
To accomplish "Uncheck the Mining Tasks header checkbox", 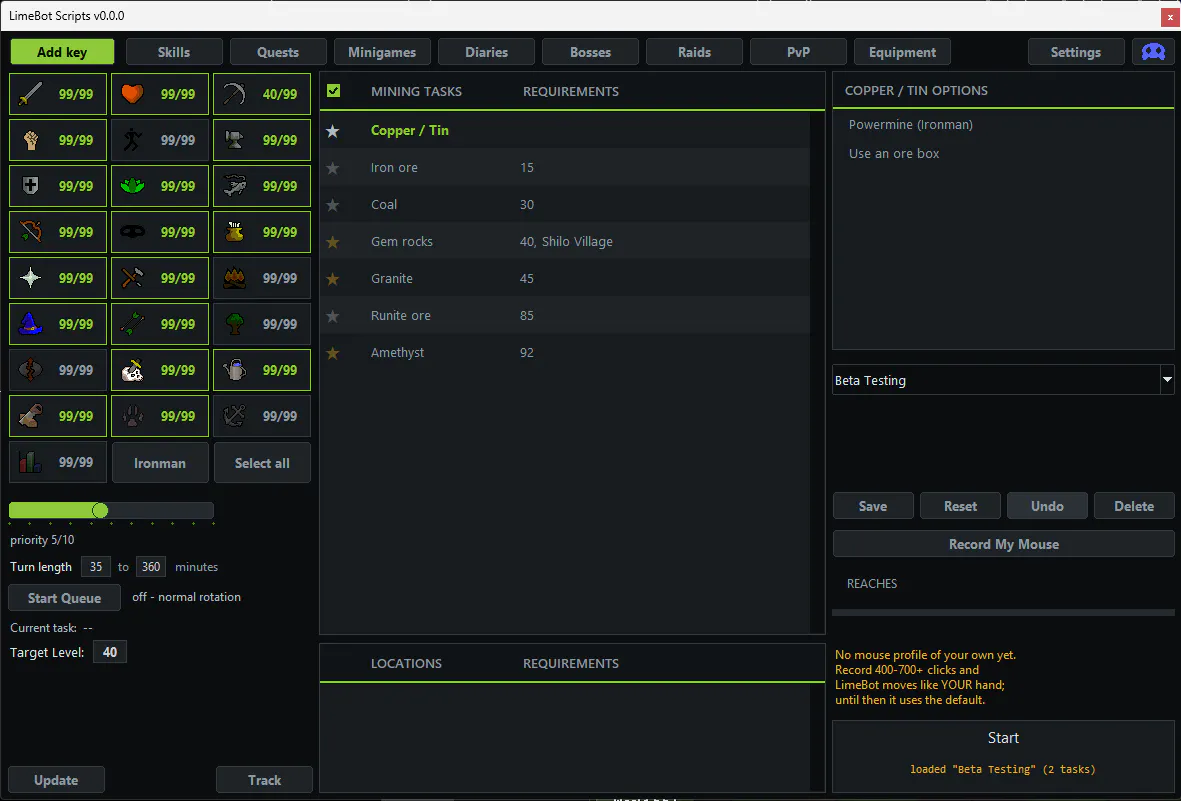I will click(334, 90).
